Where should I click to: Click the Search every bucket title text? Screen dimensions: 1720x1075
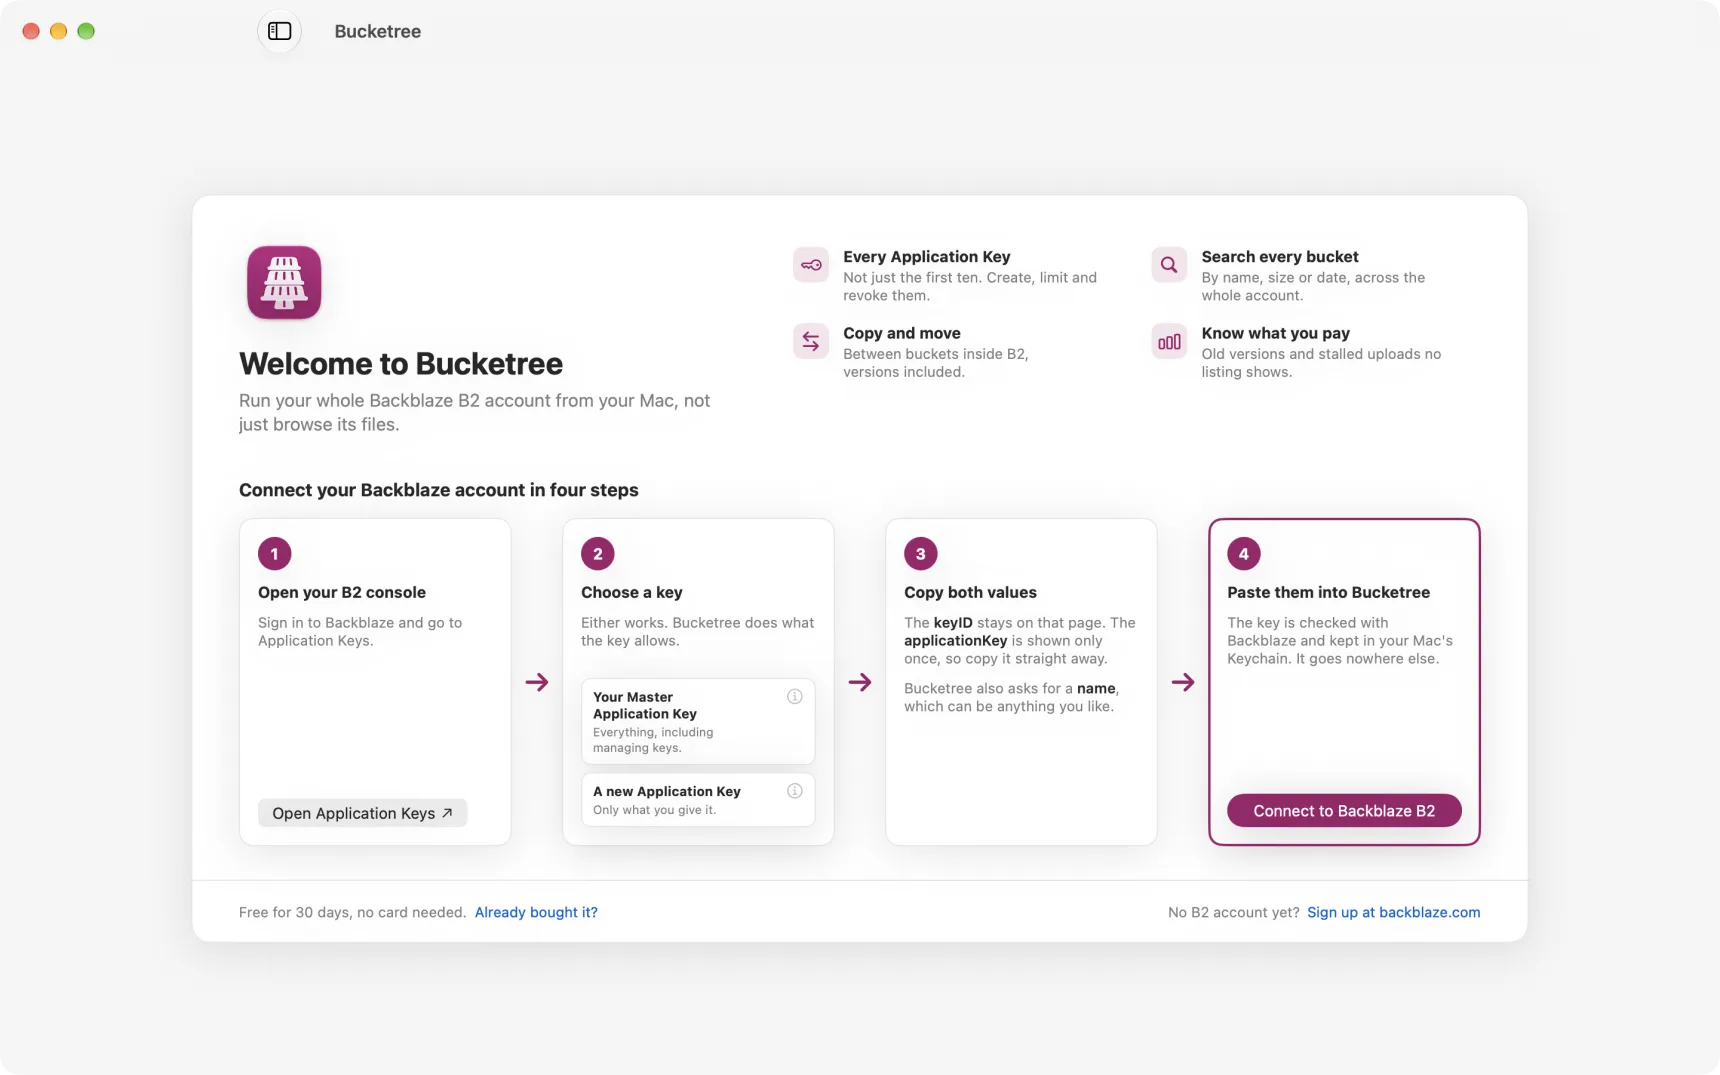pos(1280,257)
